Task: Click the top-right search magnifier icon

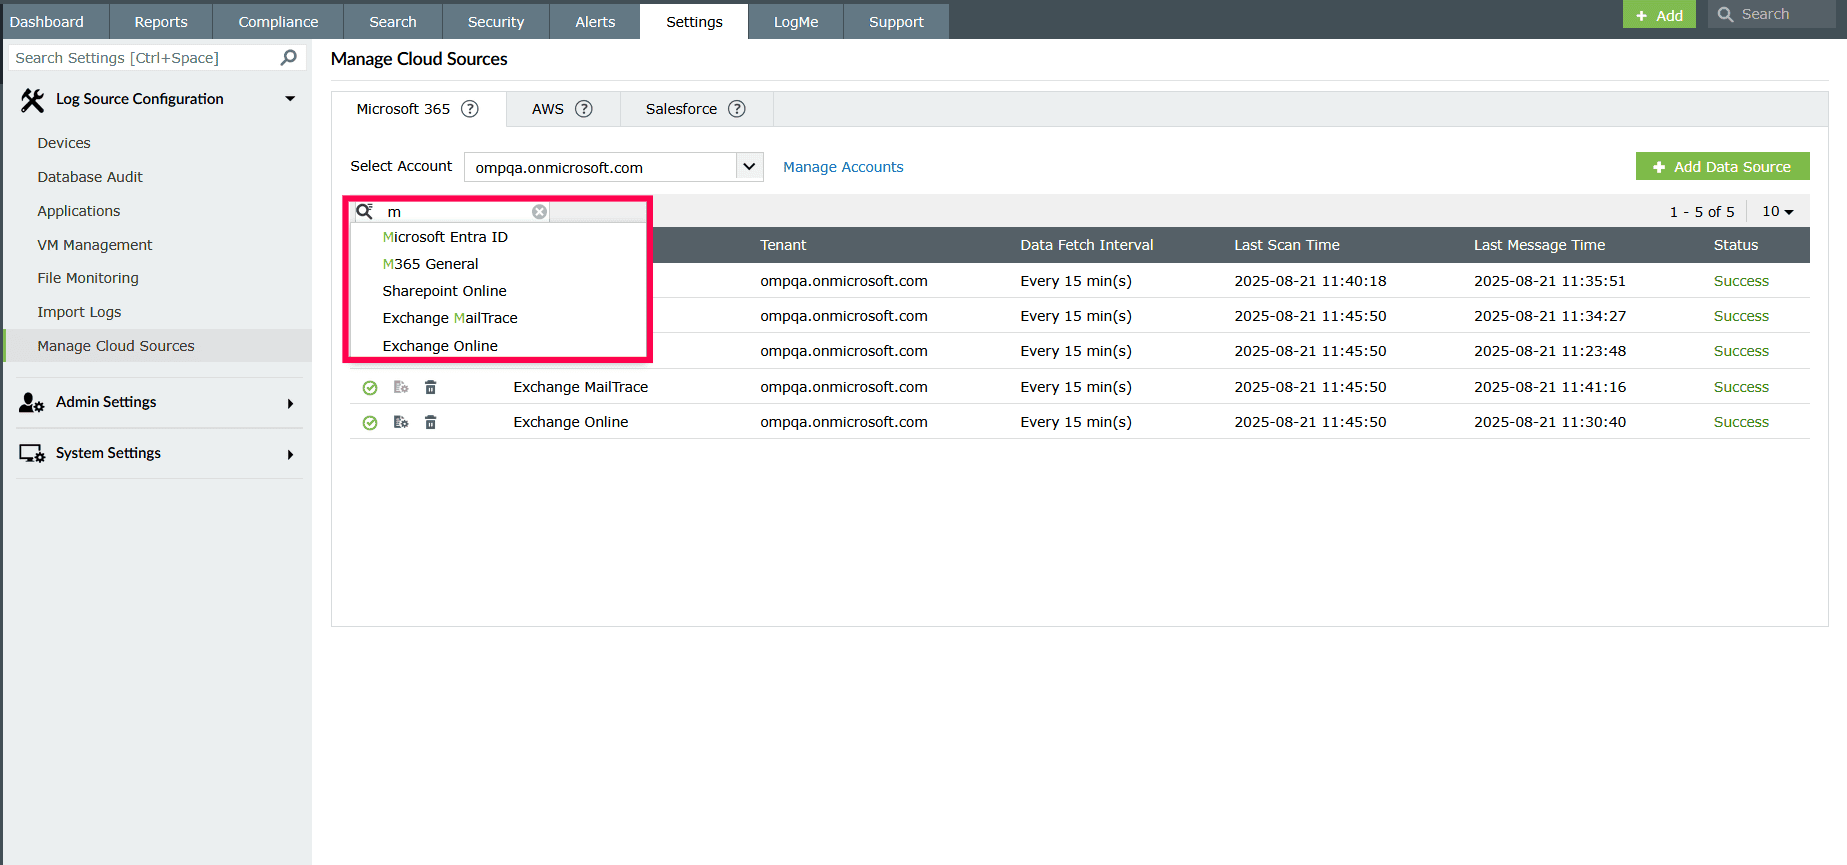Action: [1726, 14]
